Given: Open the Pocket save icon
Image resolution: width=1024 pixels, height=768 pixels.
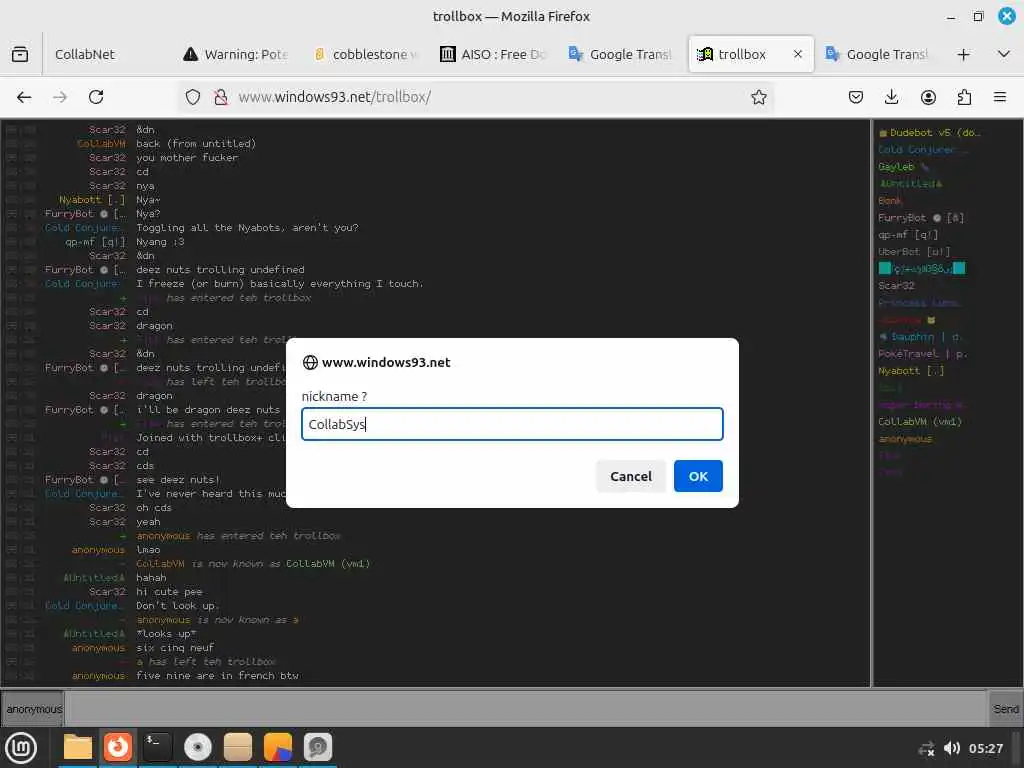Looking at the screenshot, I should click(x=856, y=97).
